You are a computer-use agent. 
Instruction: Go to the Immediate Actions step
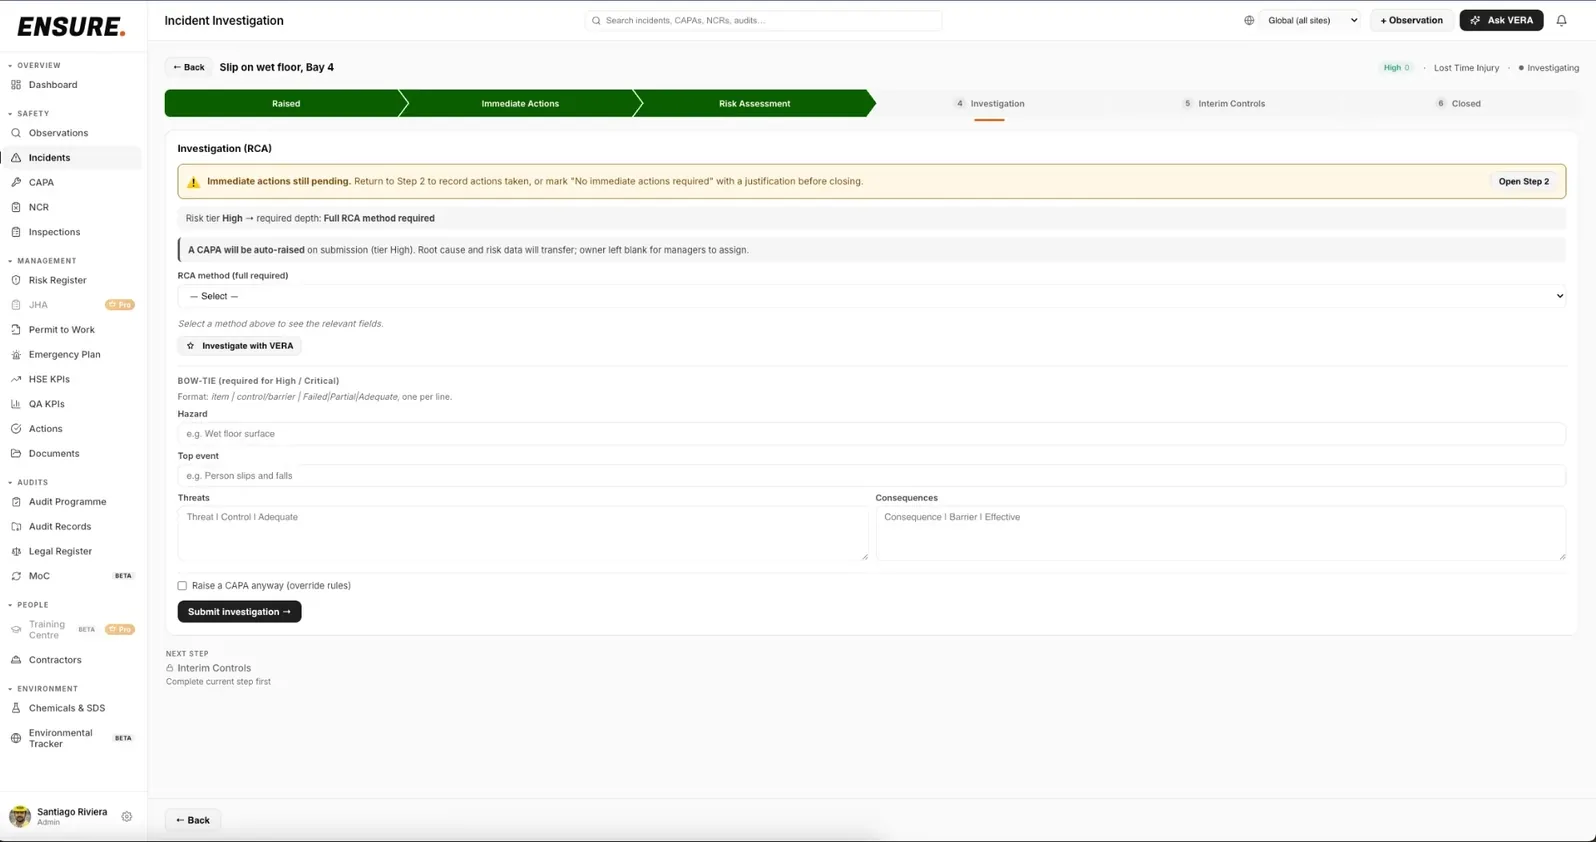point(520,103)
